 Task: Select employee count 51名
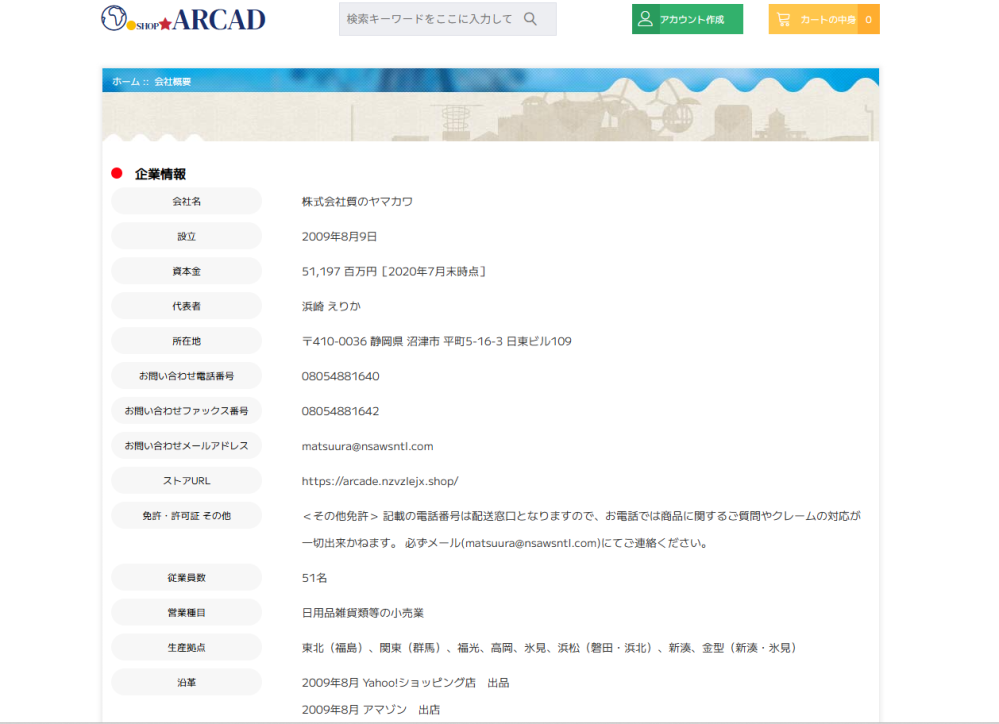pos(314,578)
